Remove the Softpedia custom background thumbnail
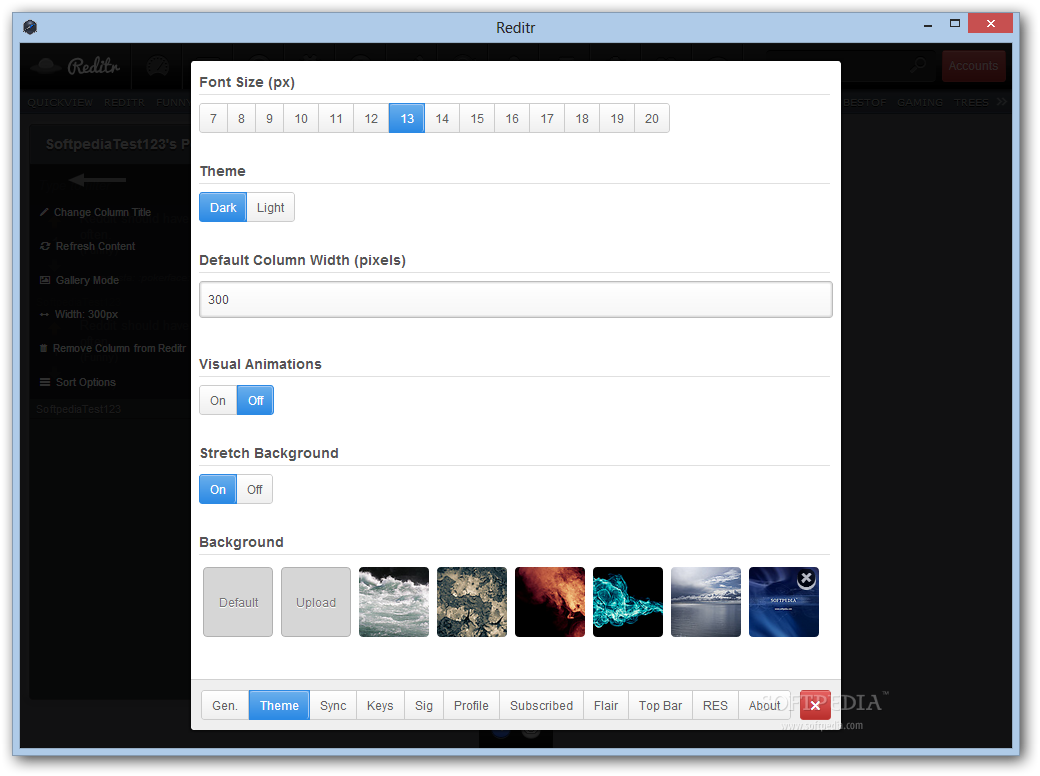 (x=806, y=579)
